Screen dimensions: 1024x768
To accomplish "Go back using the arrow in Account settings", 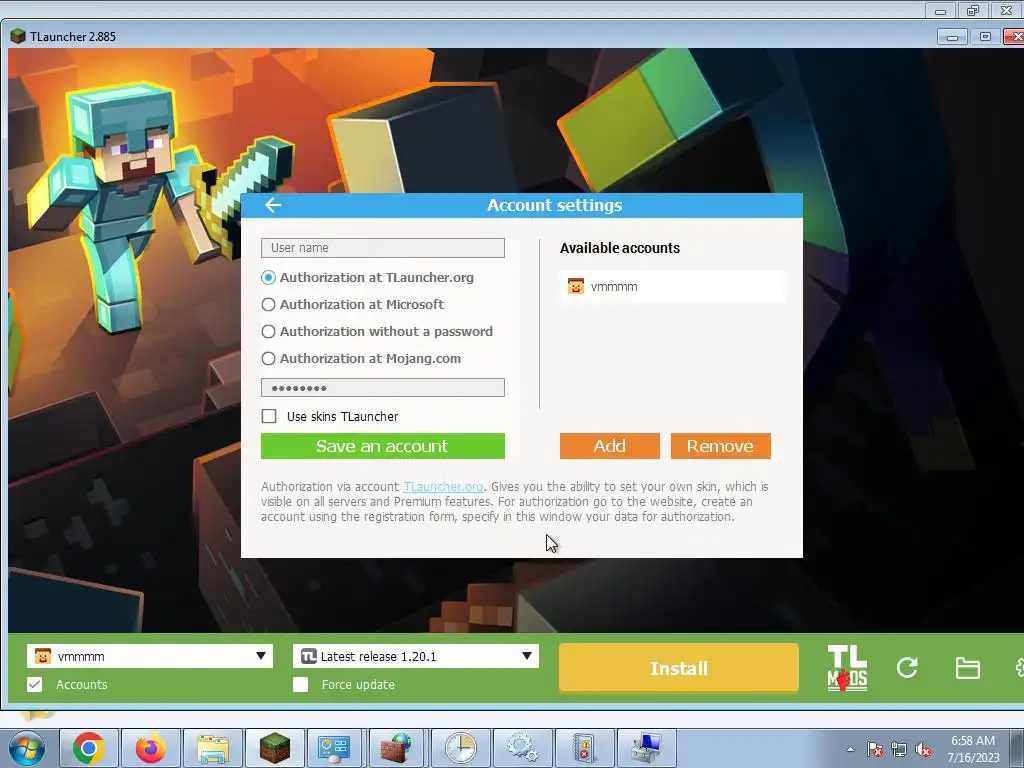I will (273, 205).
